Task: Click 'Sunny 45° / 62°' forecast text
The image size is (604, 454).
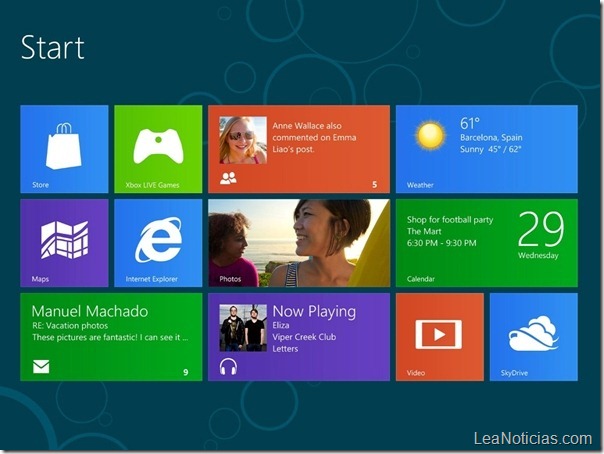Action: pos(491,149)
